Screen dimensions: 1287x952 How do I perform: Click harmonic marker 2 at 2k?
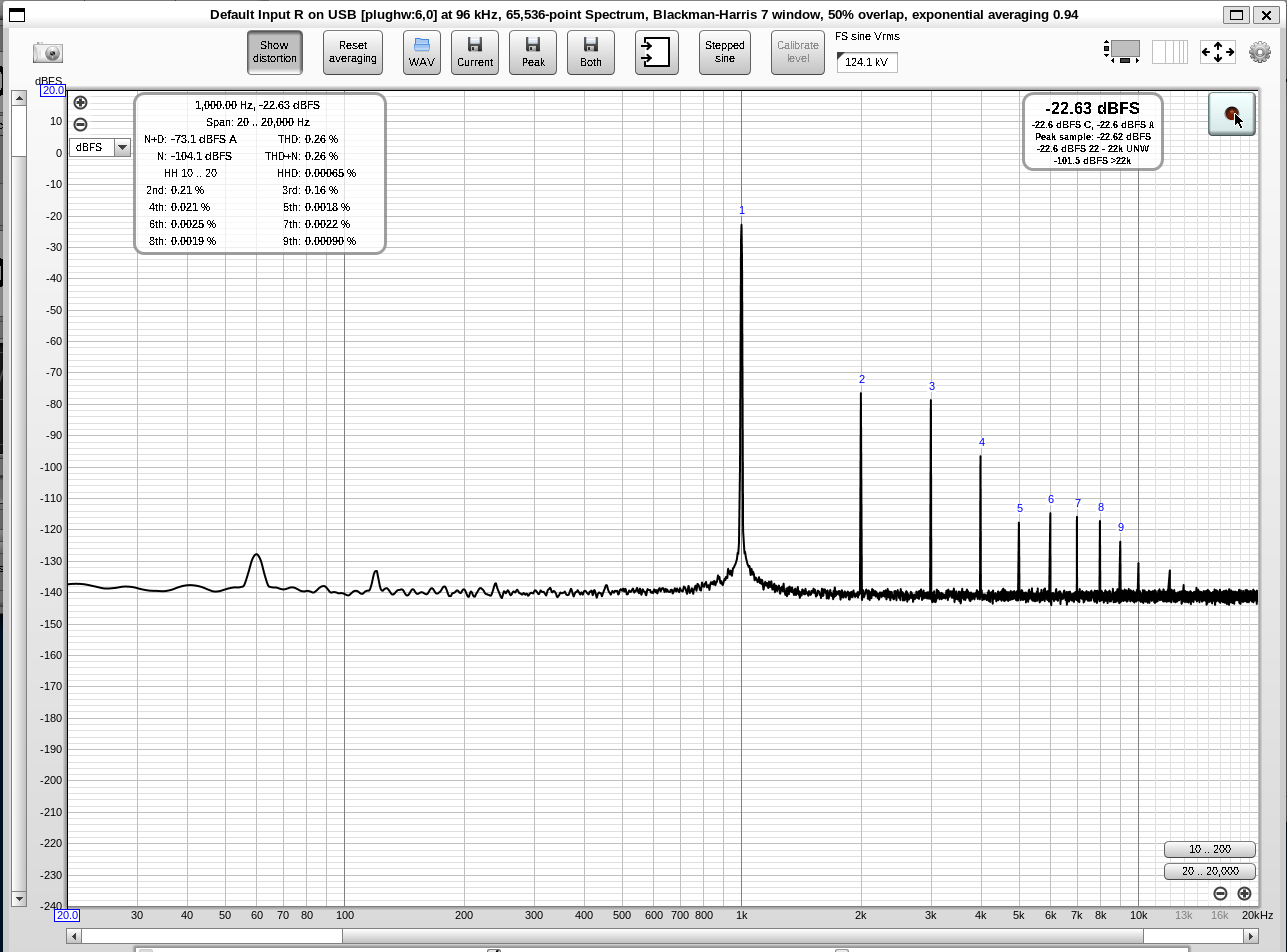(862, 379)
